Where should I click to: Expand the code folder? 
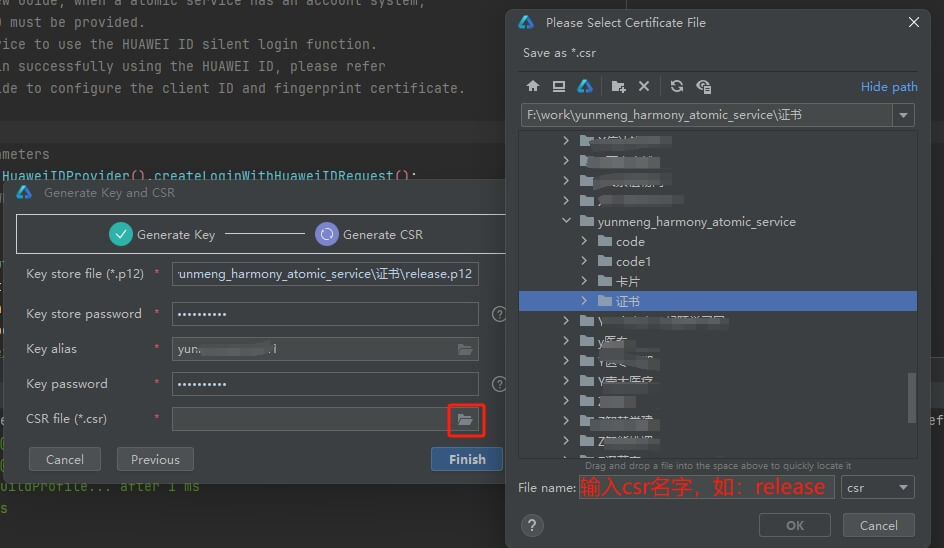point(583,241)
